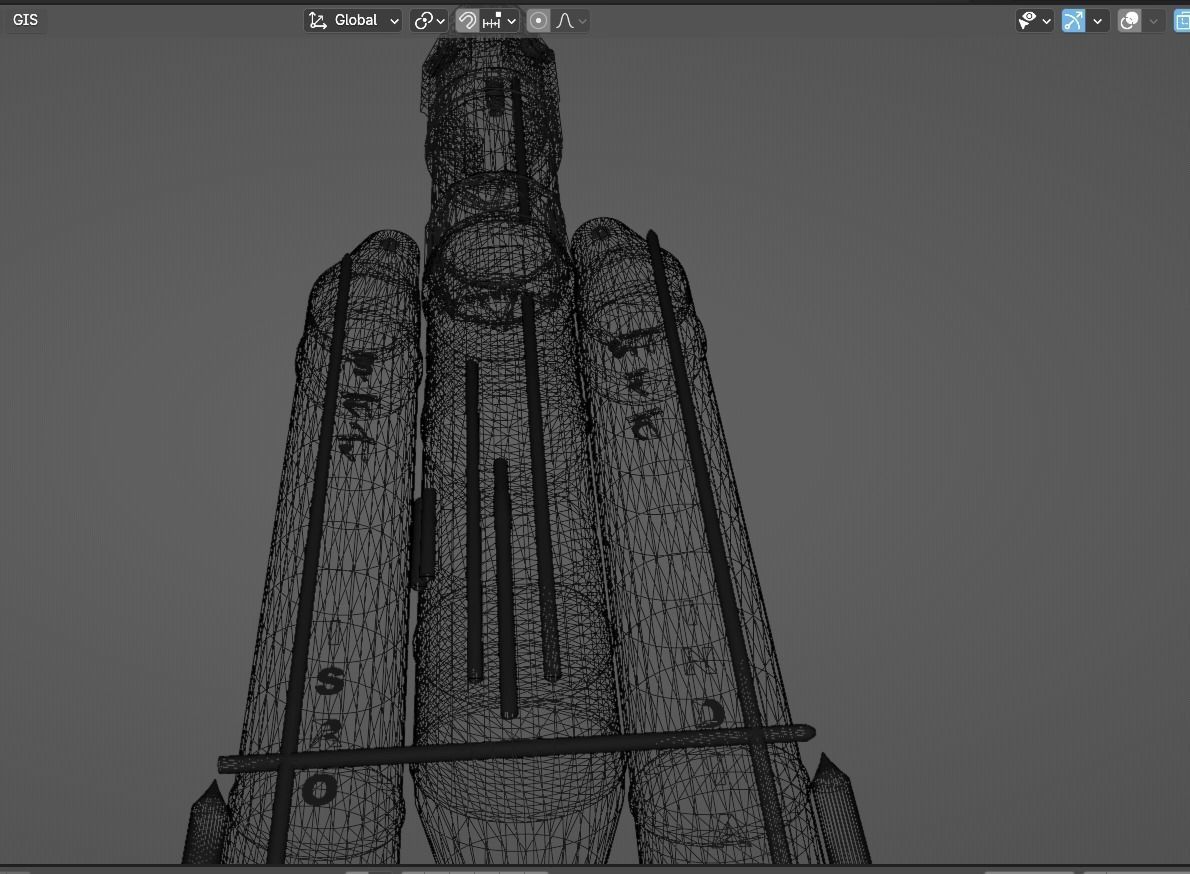
Task: Toggle proportional editing circle icon
Action: tap(538, 20)
